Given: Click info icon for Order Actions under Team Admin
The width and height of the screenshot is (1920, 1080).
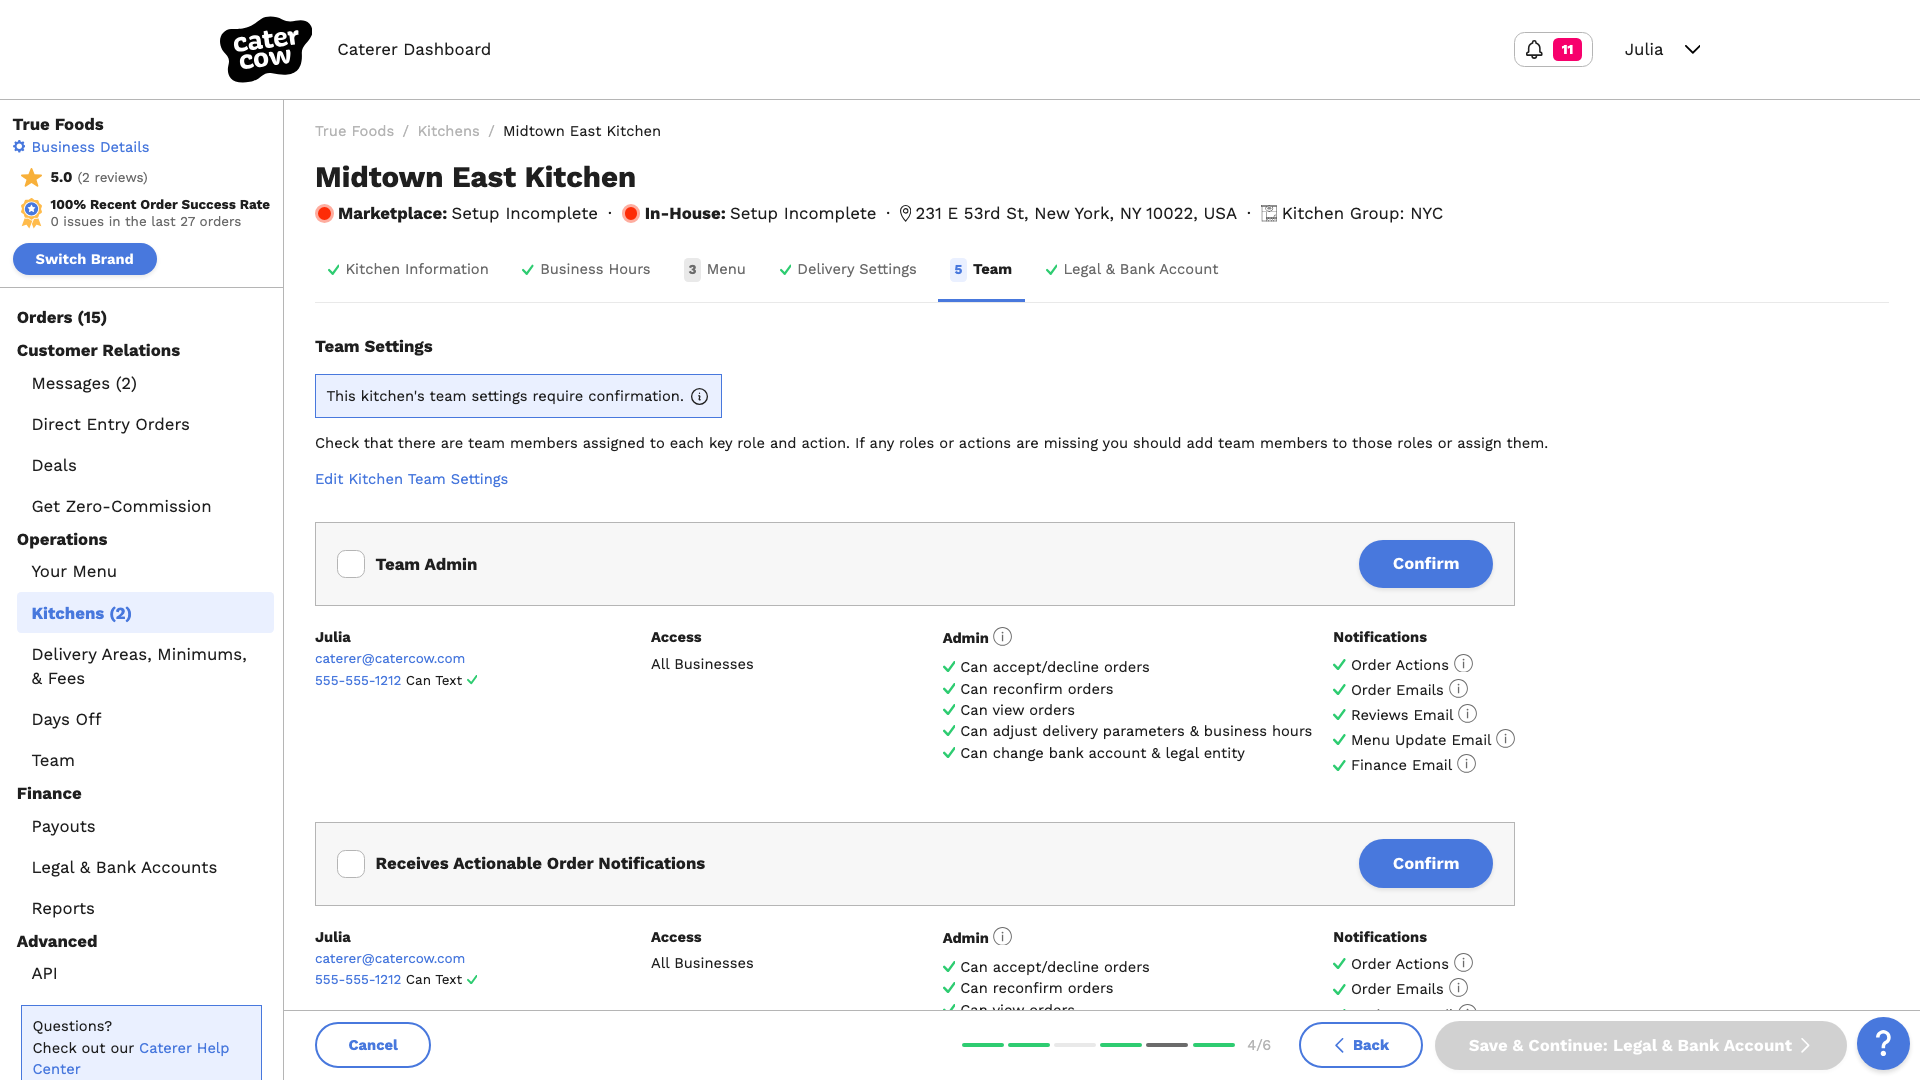Looking at the screenshot, I should point(1463,664).
